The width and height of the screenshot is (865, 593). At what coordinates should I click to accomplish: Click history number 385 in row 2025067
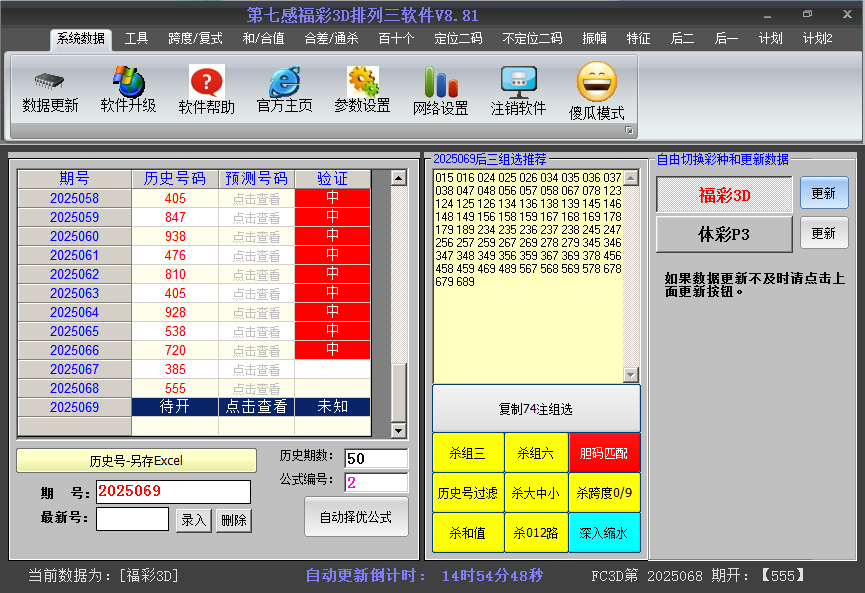click(175, 369)
